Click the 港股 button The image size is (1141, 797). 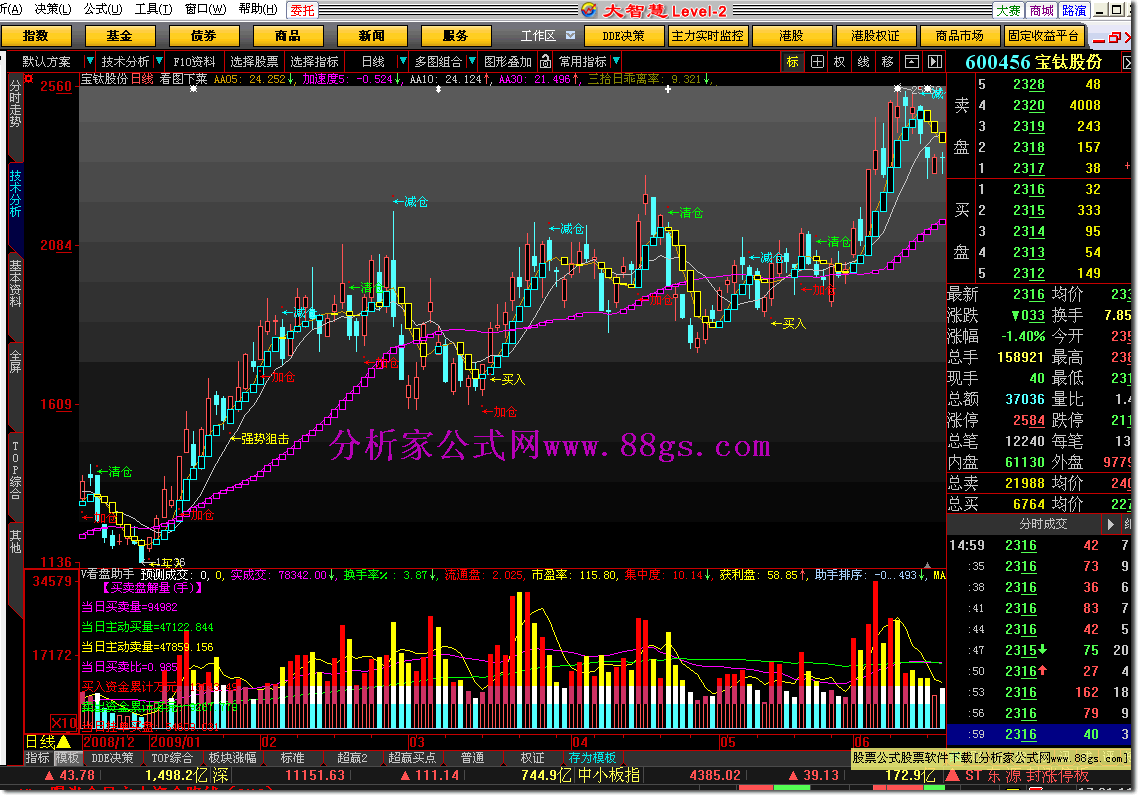click(x=792, y=36)
